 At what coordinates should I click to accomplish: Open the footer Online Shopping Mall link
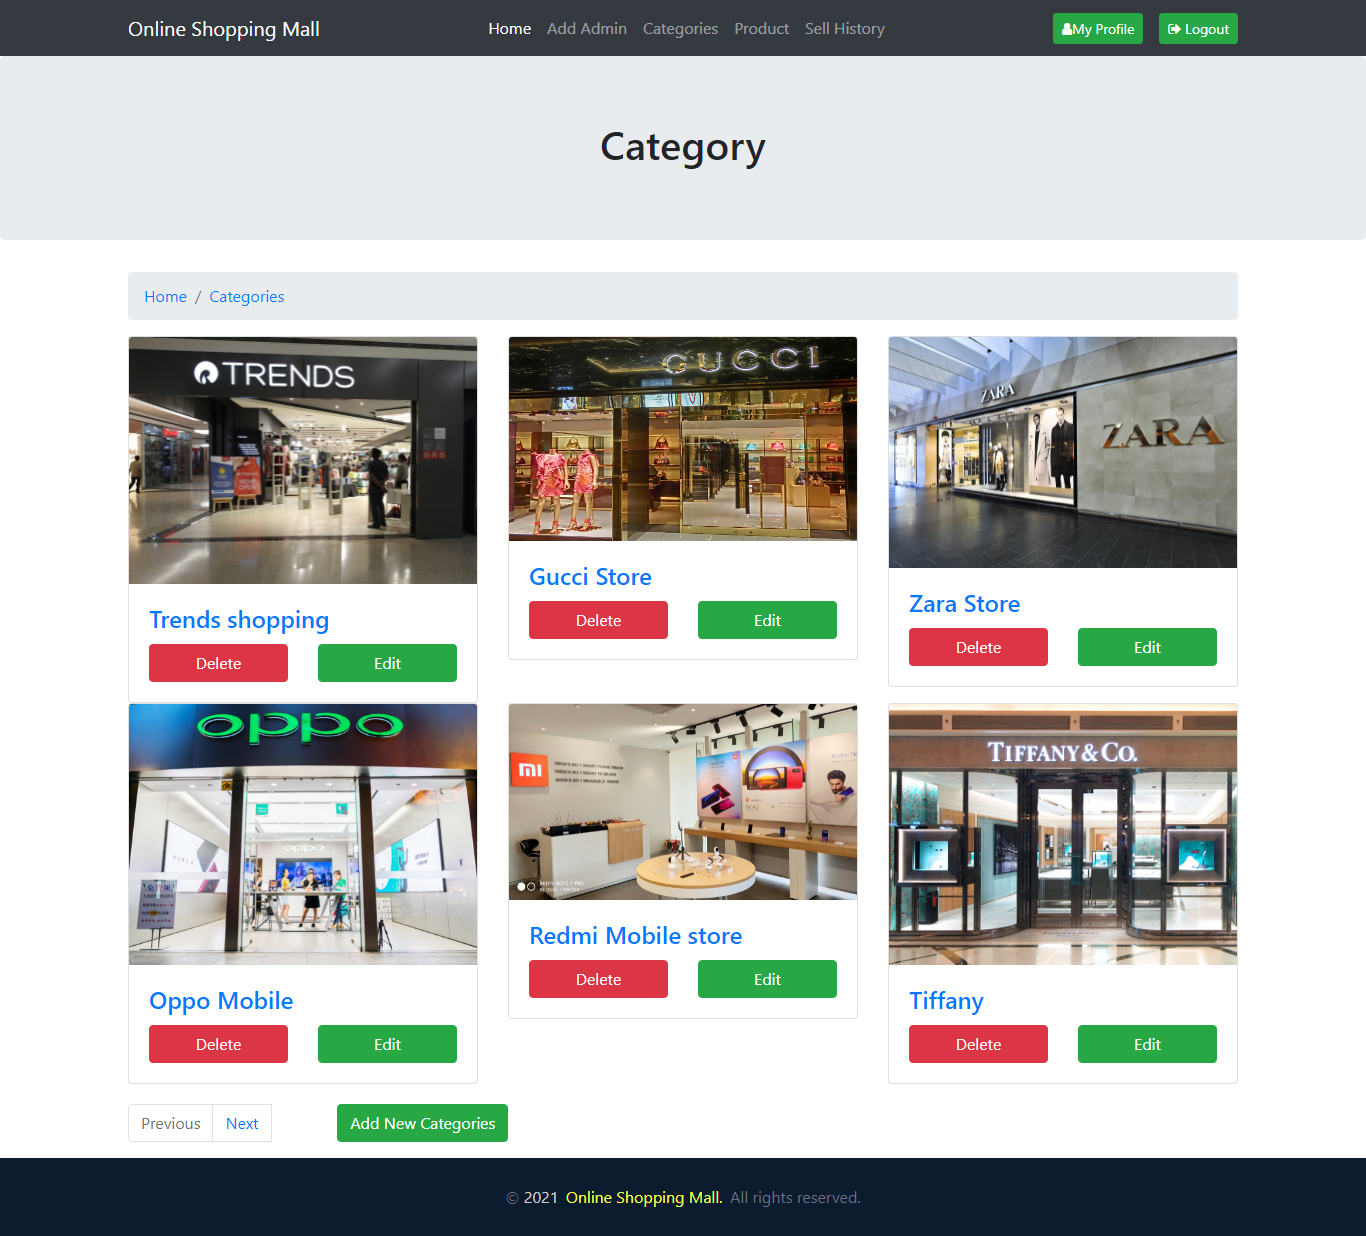click(643, 1197)
